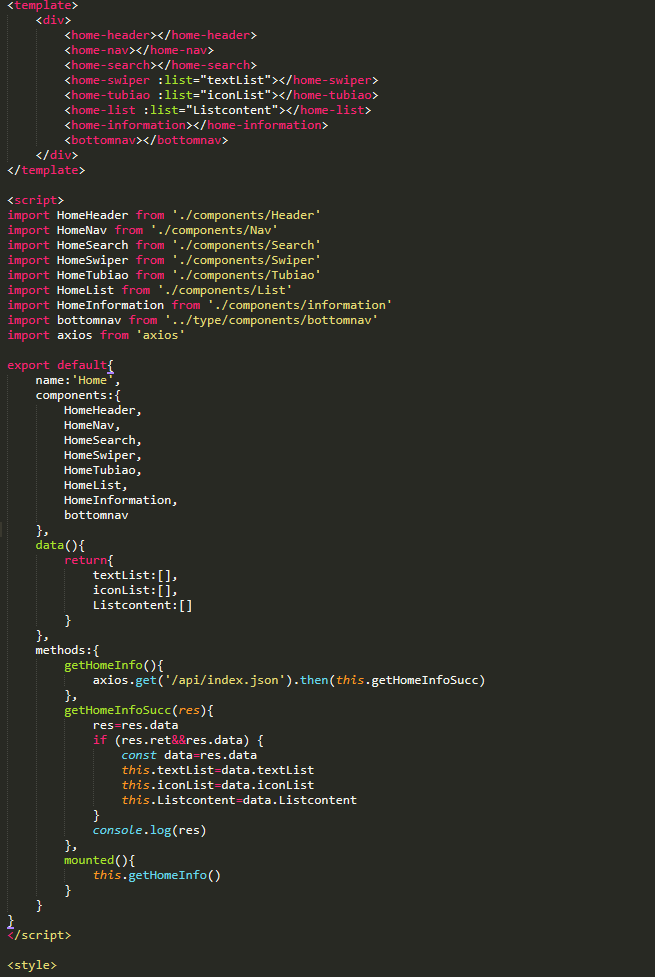
Task: Click the './components/List' import path
Action: click(225, 290)
